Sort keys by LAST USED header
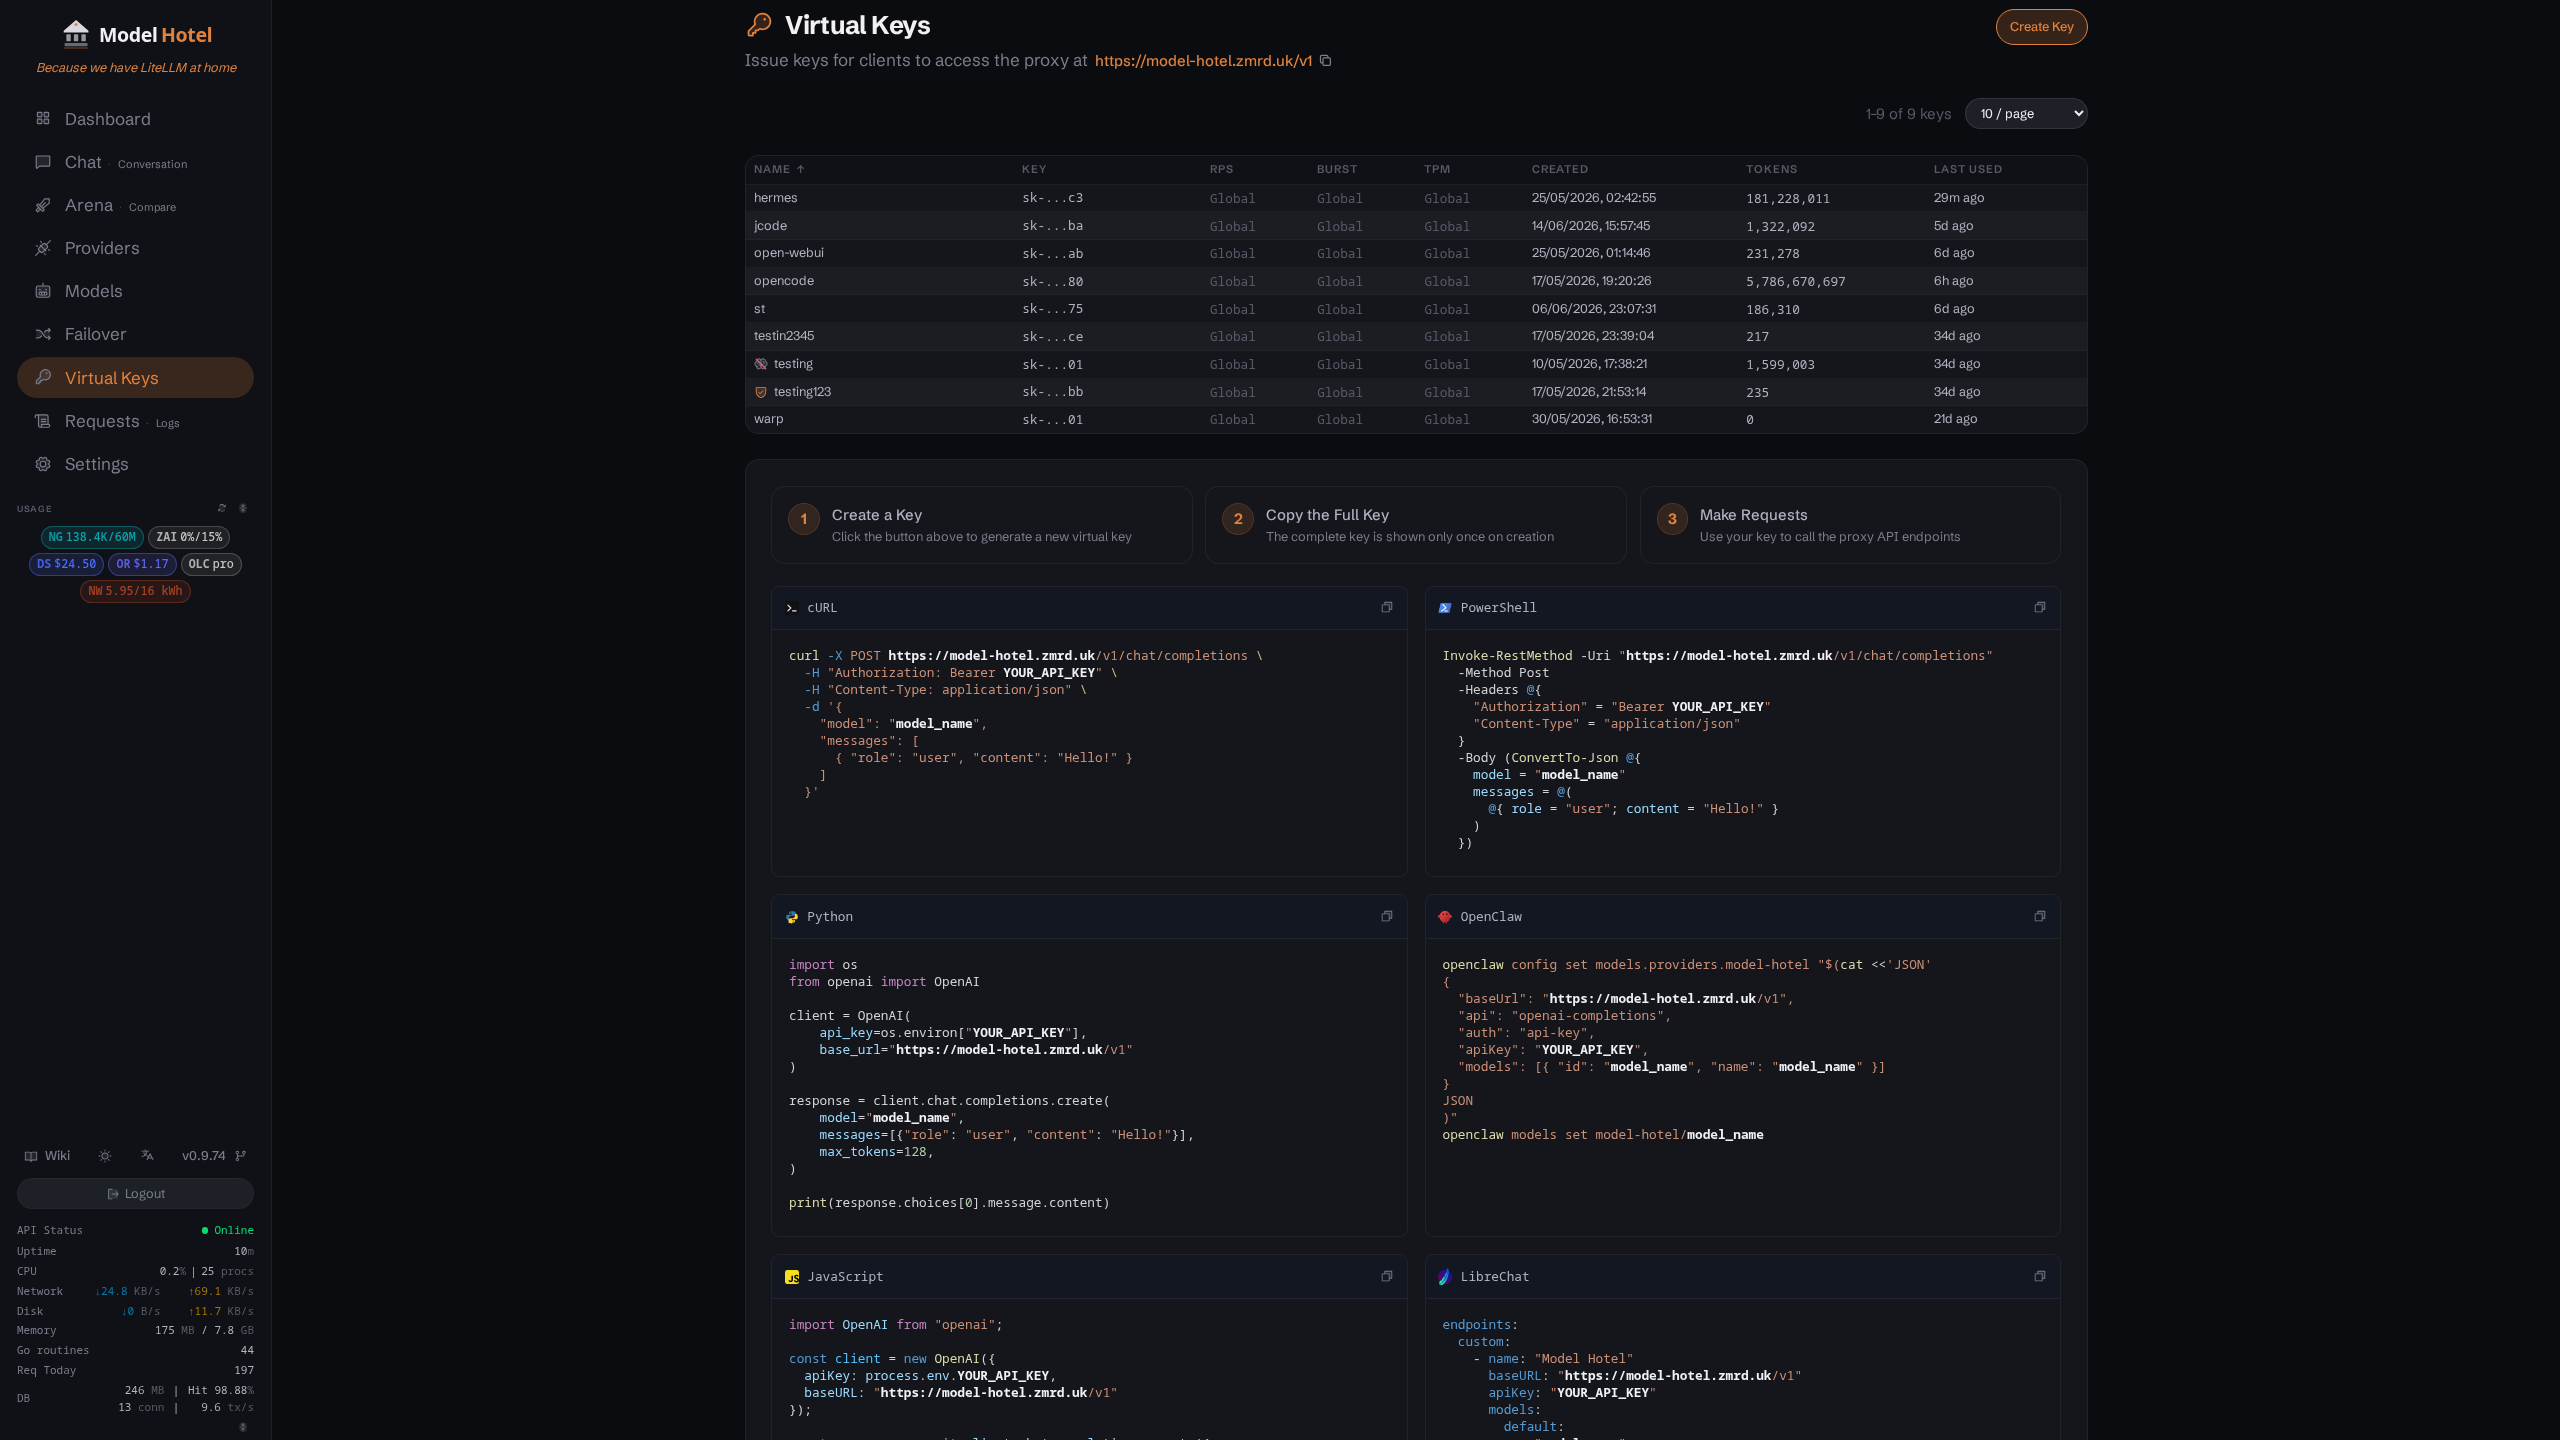2560x1440 pixels. tap(1967, 169)
